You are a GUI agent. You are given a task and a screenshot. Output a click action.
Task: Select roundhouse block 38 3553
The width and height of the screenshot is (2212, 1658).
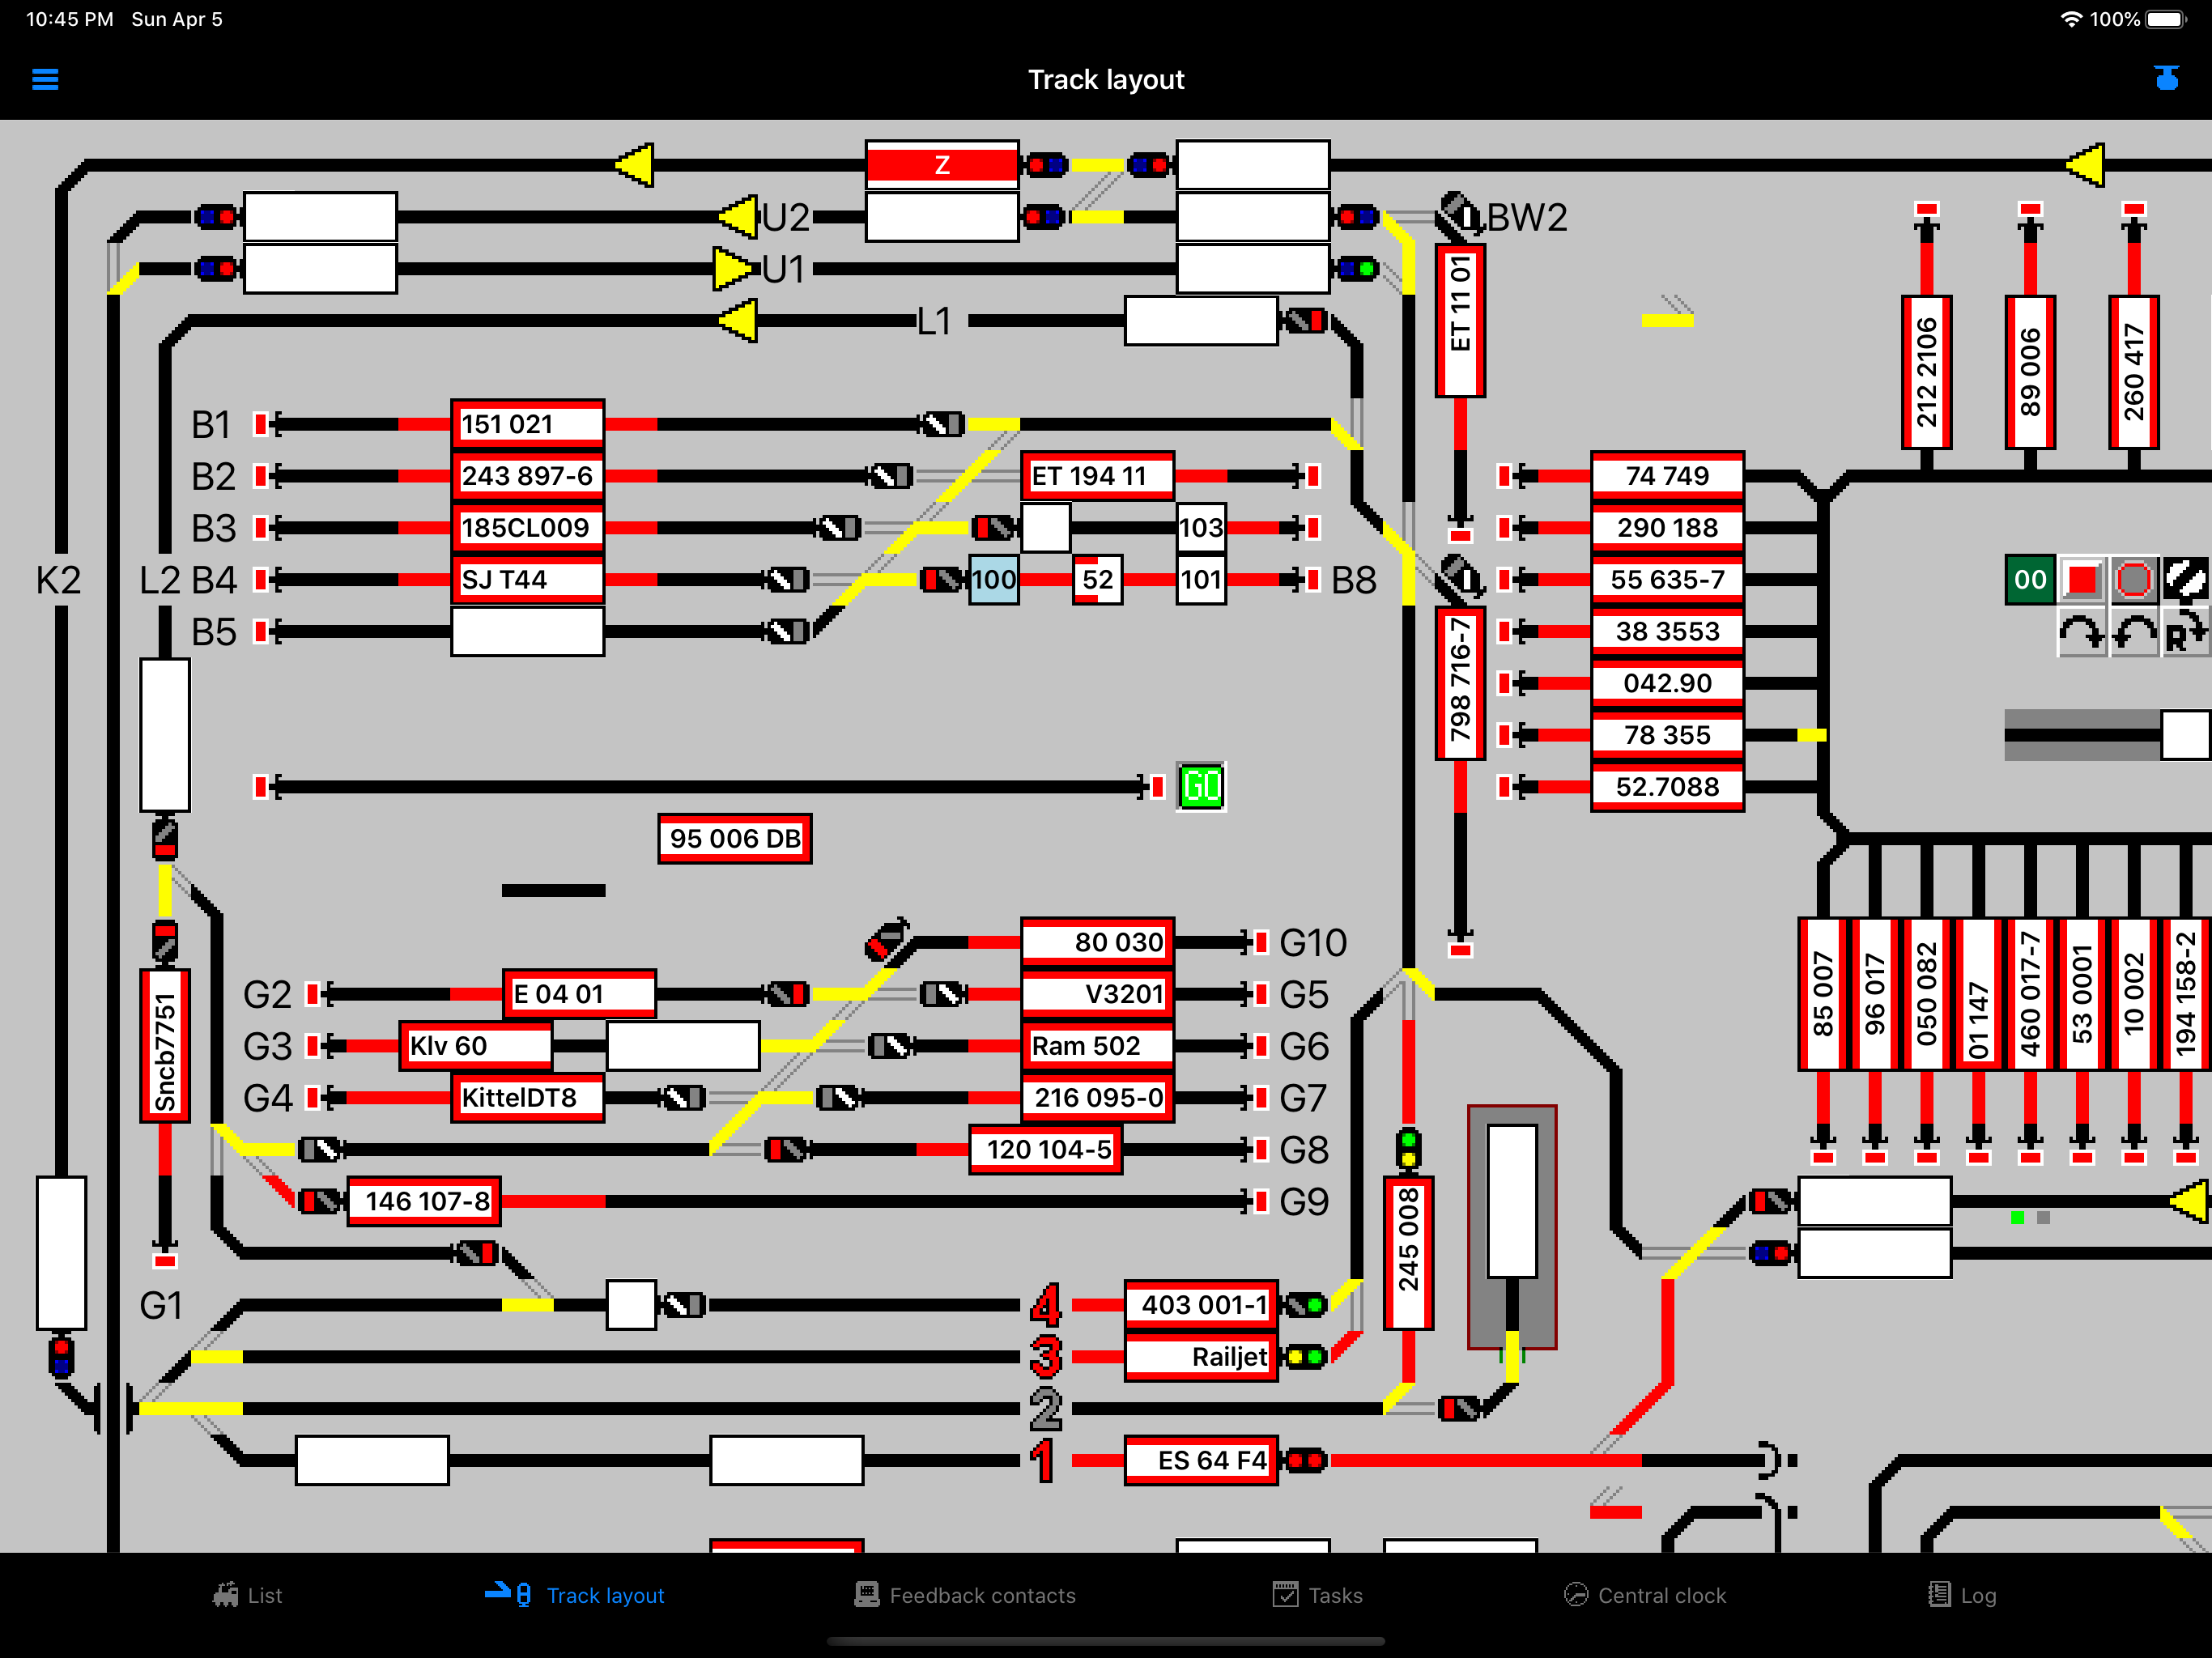1668,632
